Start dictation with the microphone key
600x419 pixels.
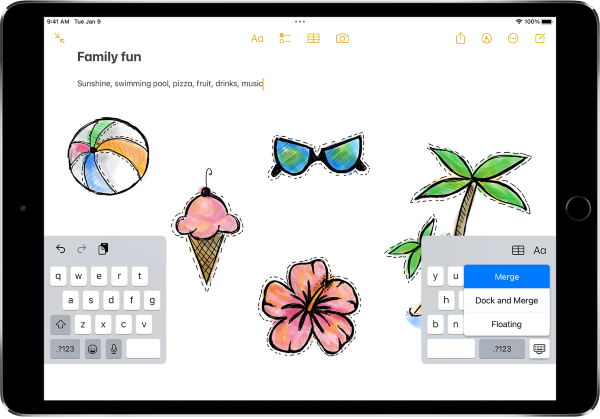pos(114,349)
